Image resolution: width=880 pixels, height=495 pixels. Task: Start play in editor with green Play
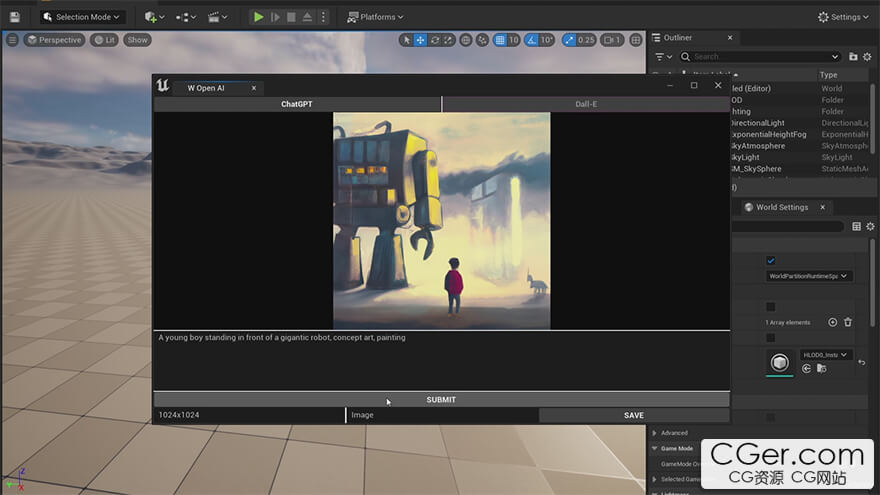click(x=258, y=17)
